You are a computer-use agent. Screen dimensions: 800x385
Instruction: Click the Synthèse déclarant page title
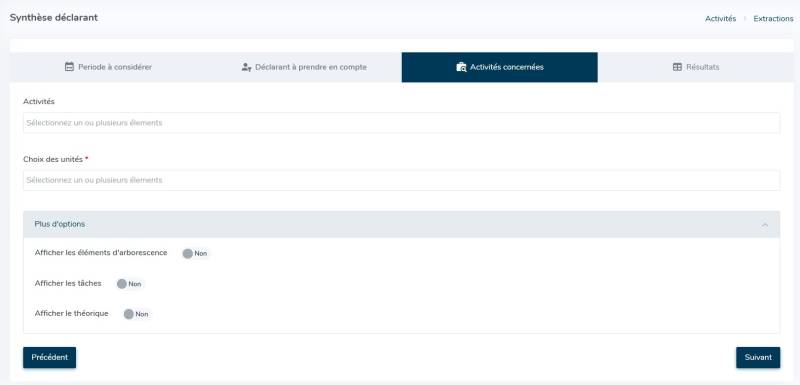click(x=54, y=17)
